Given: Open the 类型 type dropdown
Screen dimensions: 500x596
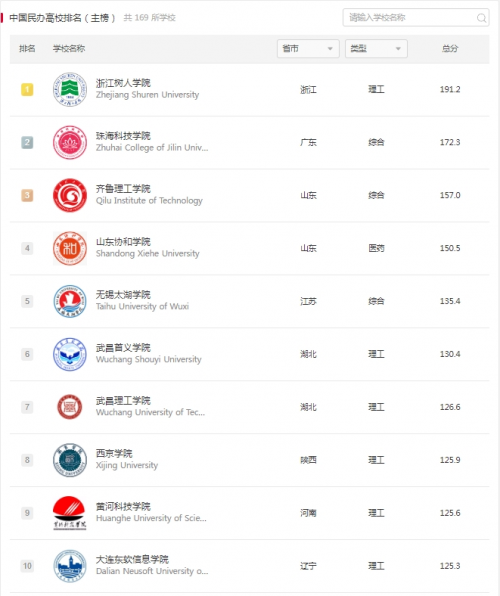Looking at the screenshot, I should coord(376,49).
